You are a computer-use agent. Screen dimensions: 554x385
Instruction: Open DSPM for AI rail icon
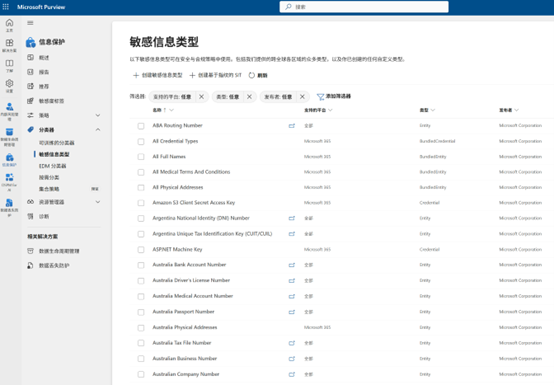10,177
